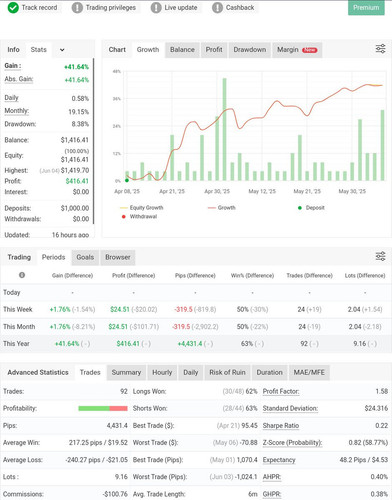The width and height of the screenshot is (392, 500).
Task: Click the green Track record checkmark icon
Action: coord(13,8)
